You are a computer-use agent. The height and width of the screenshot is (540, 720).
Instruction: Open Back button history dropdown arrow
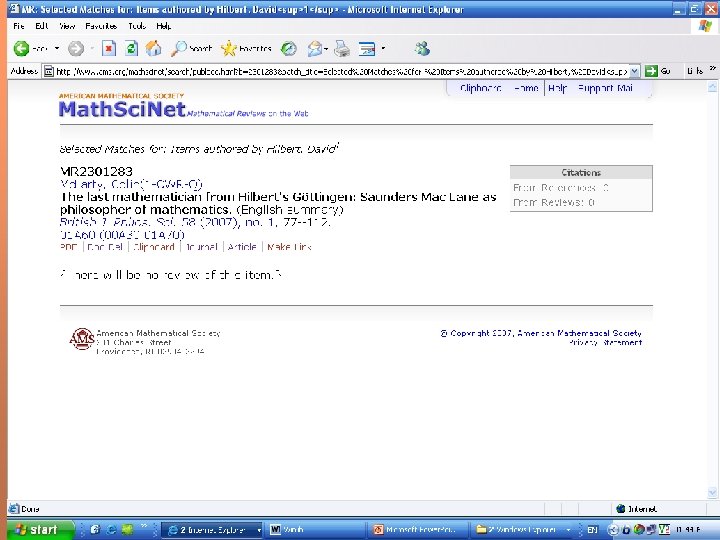pyautogui.click(x=57, y=48)
